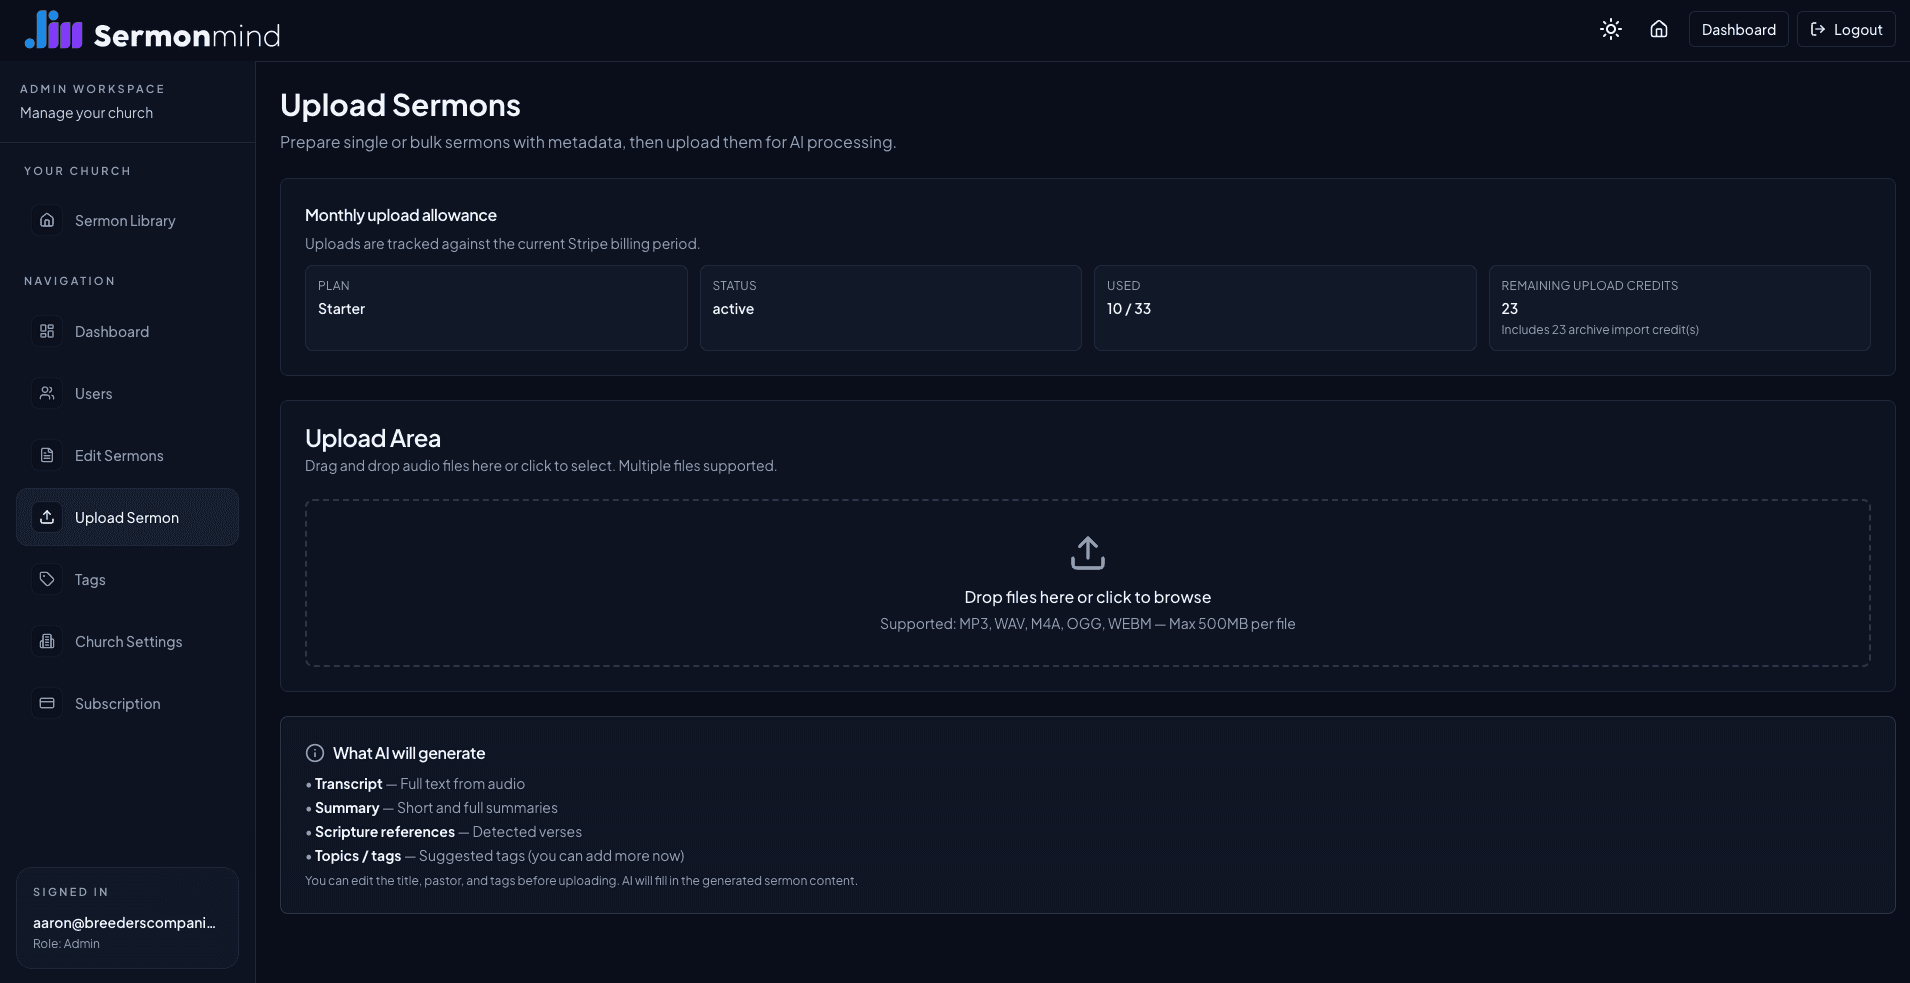Click the Upload Sermon arrow icon

point(47,517)
